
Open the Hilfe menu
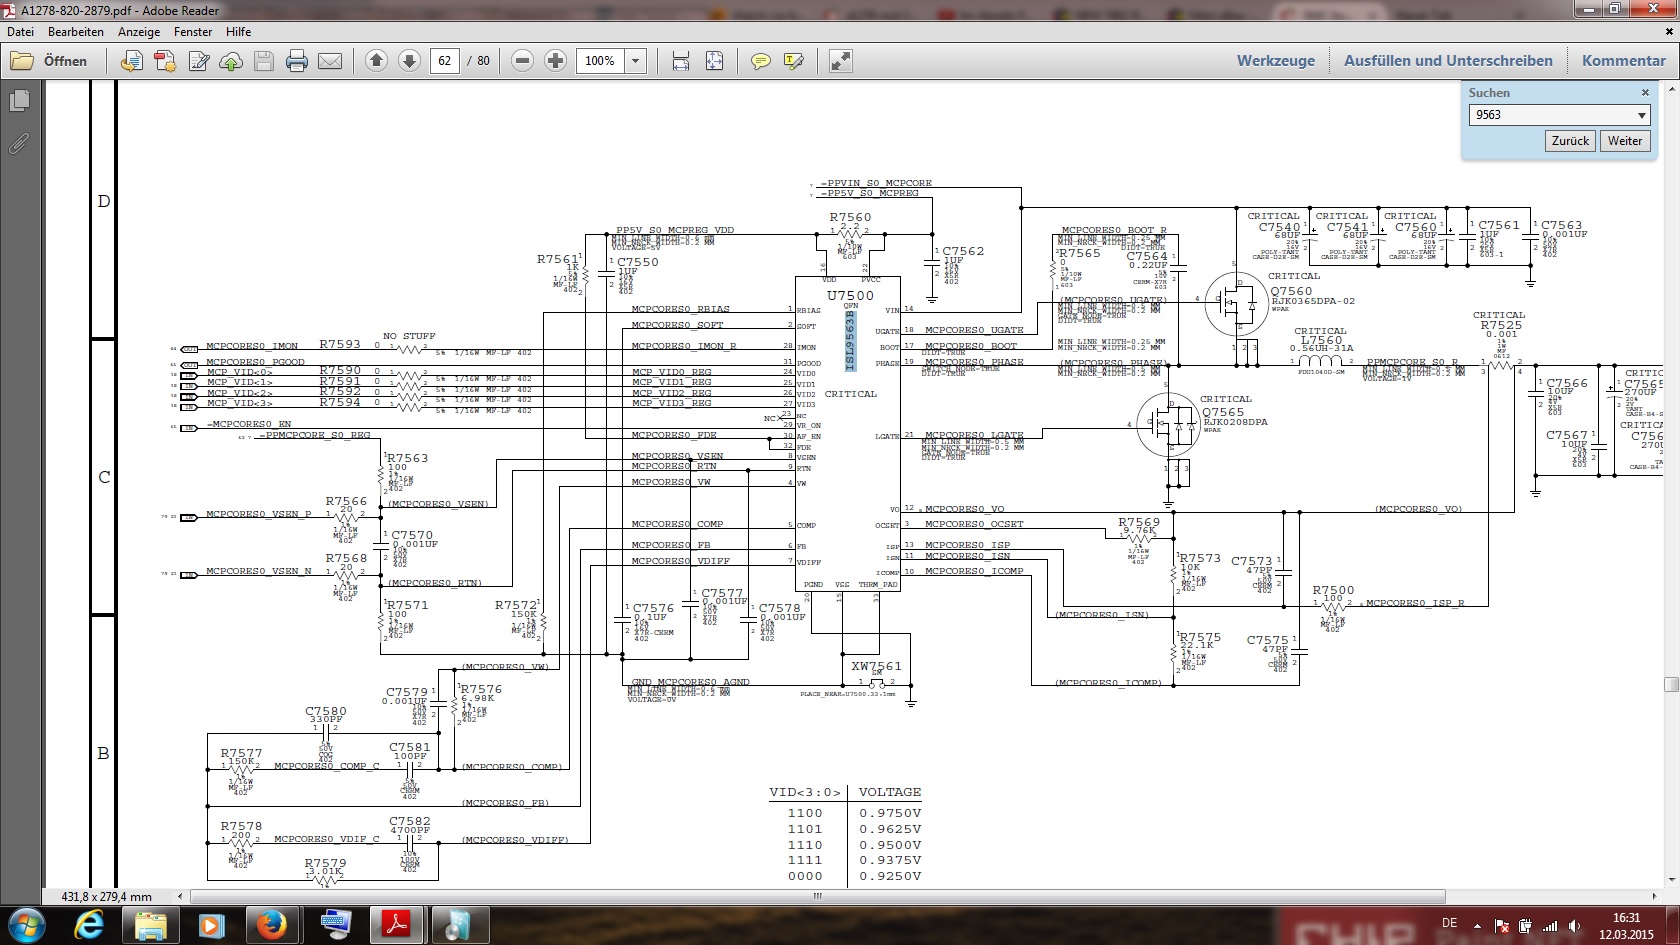point(238,32)
